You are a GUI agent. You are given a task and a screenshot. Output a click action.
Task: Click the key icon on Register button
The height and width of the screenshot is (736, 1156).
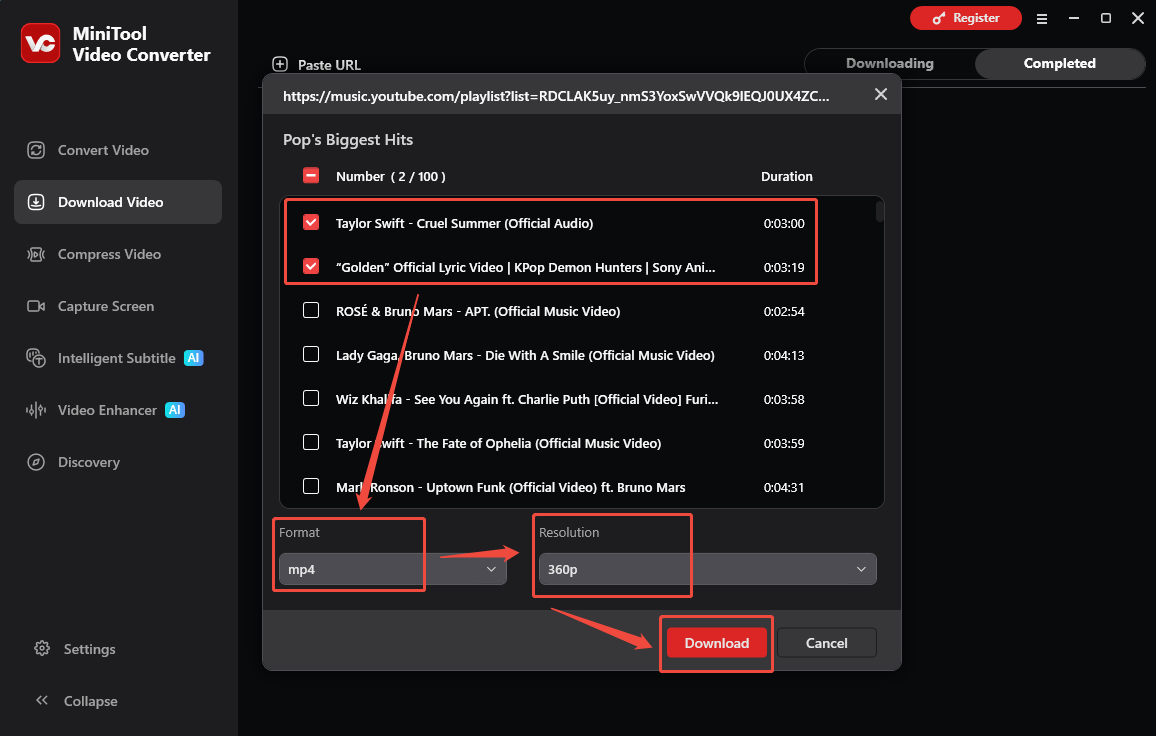(939, 18)
